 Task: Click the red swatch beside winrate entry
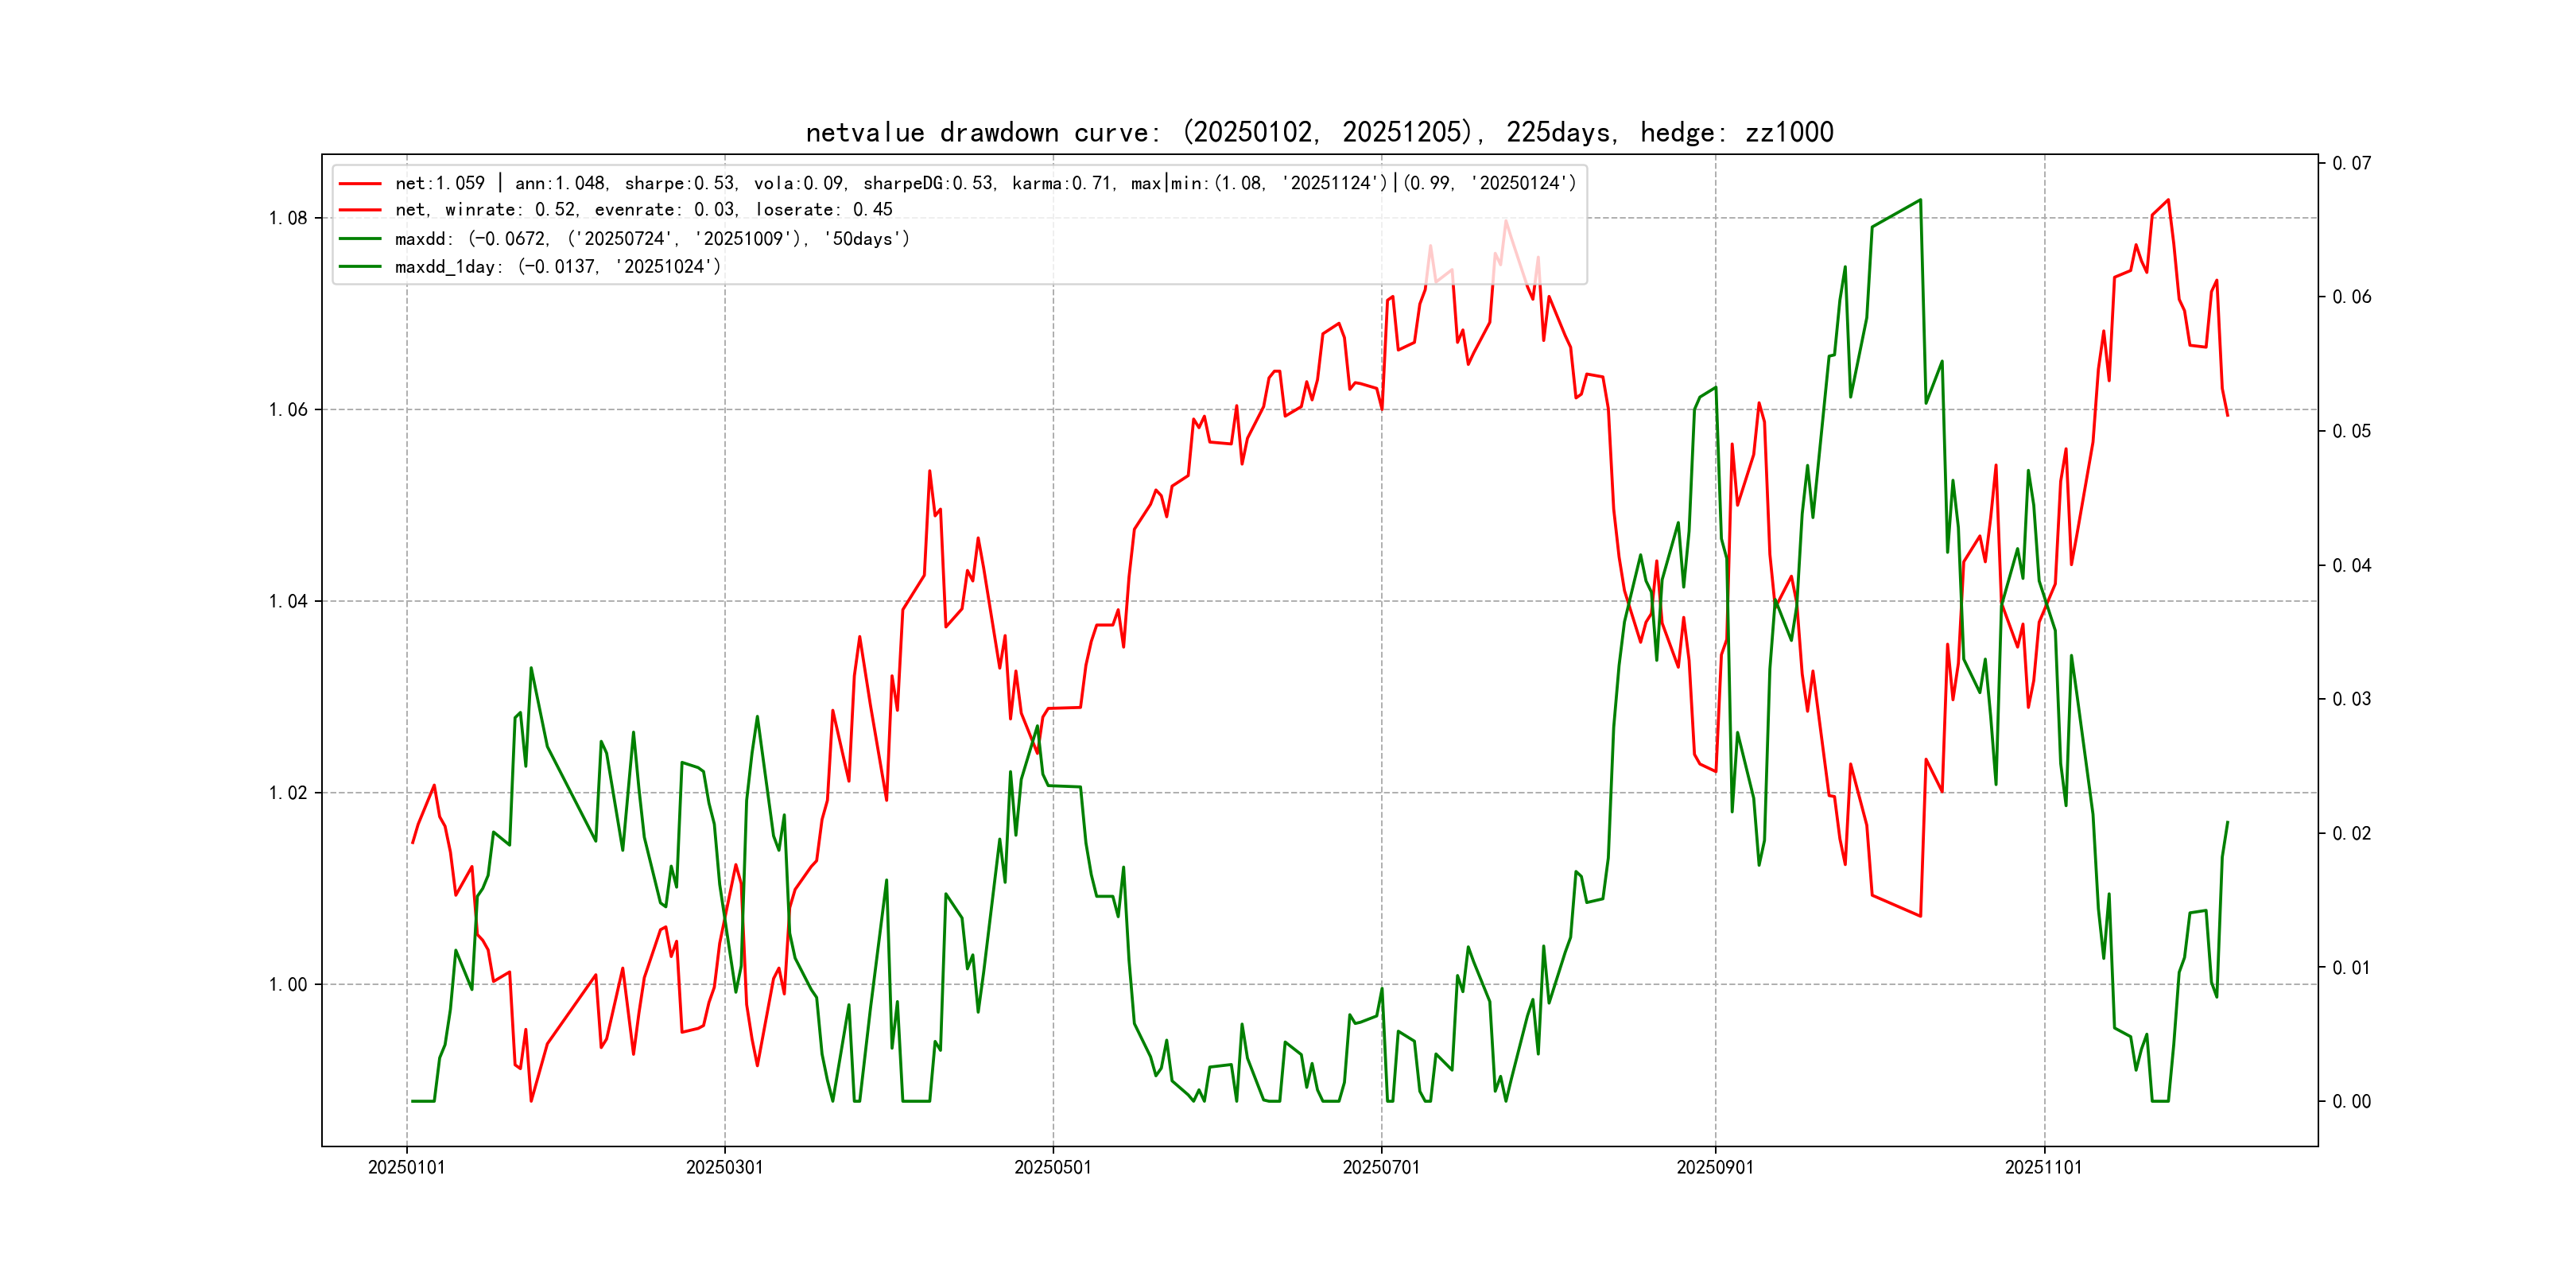point(360,210)
